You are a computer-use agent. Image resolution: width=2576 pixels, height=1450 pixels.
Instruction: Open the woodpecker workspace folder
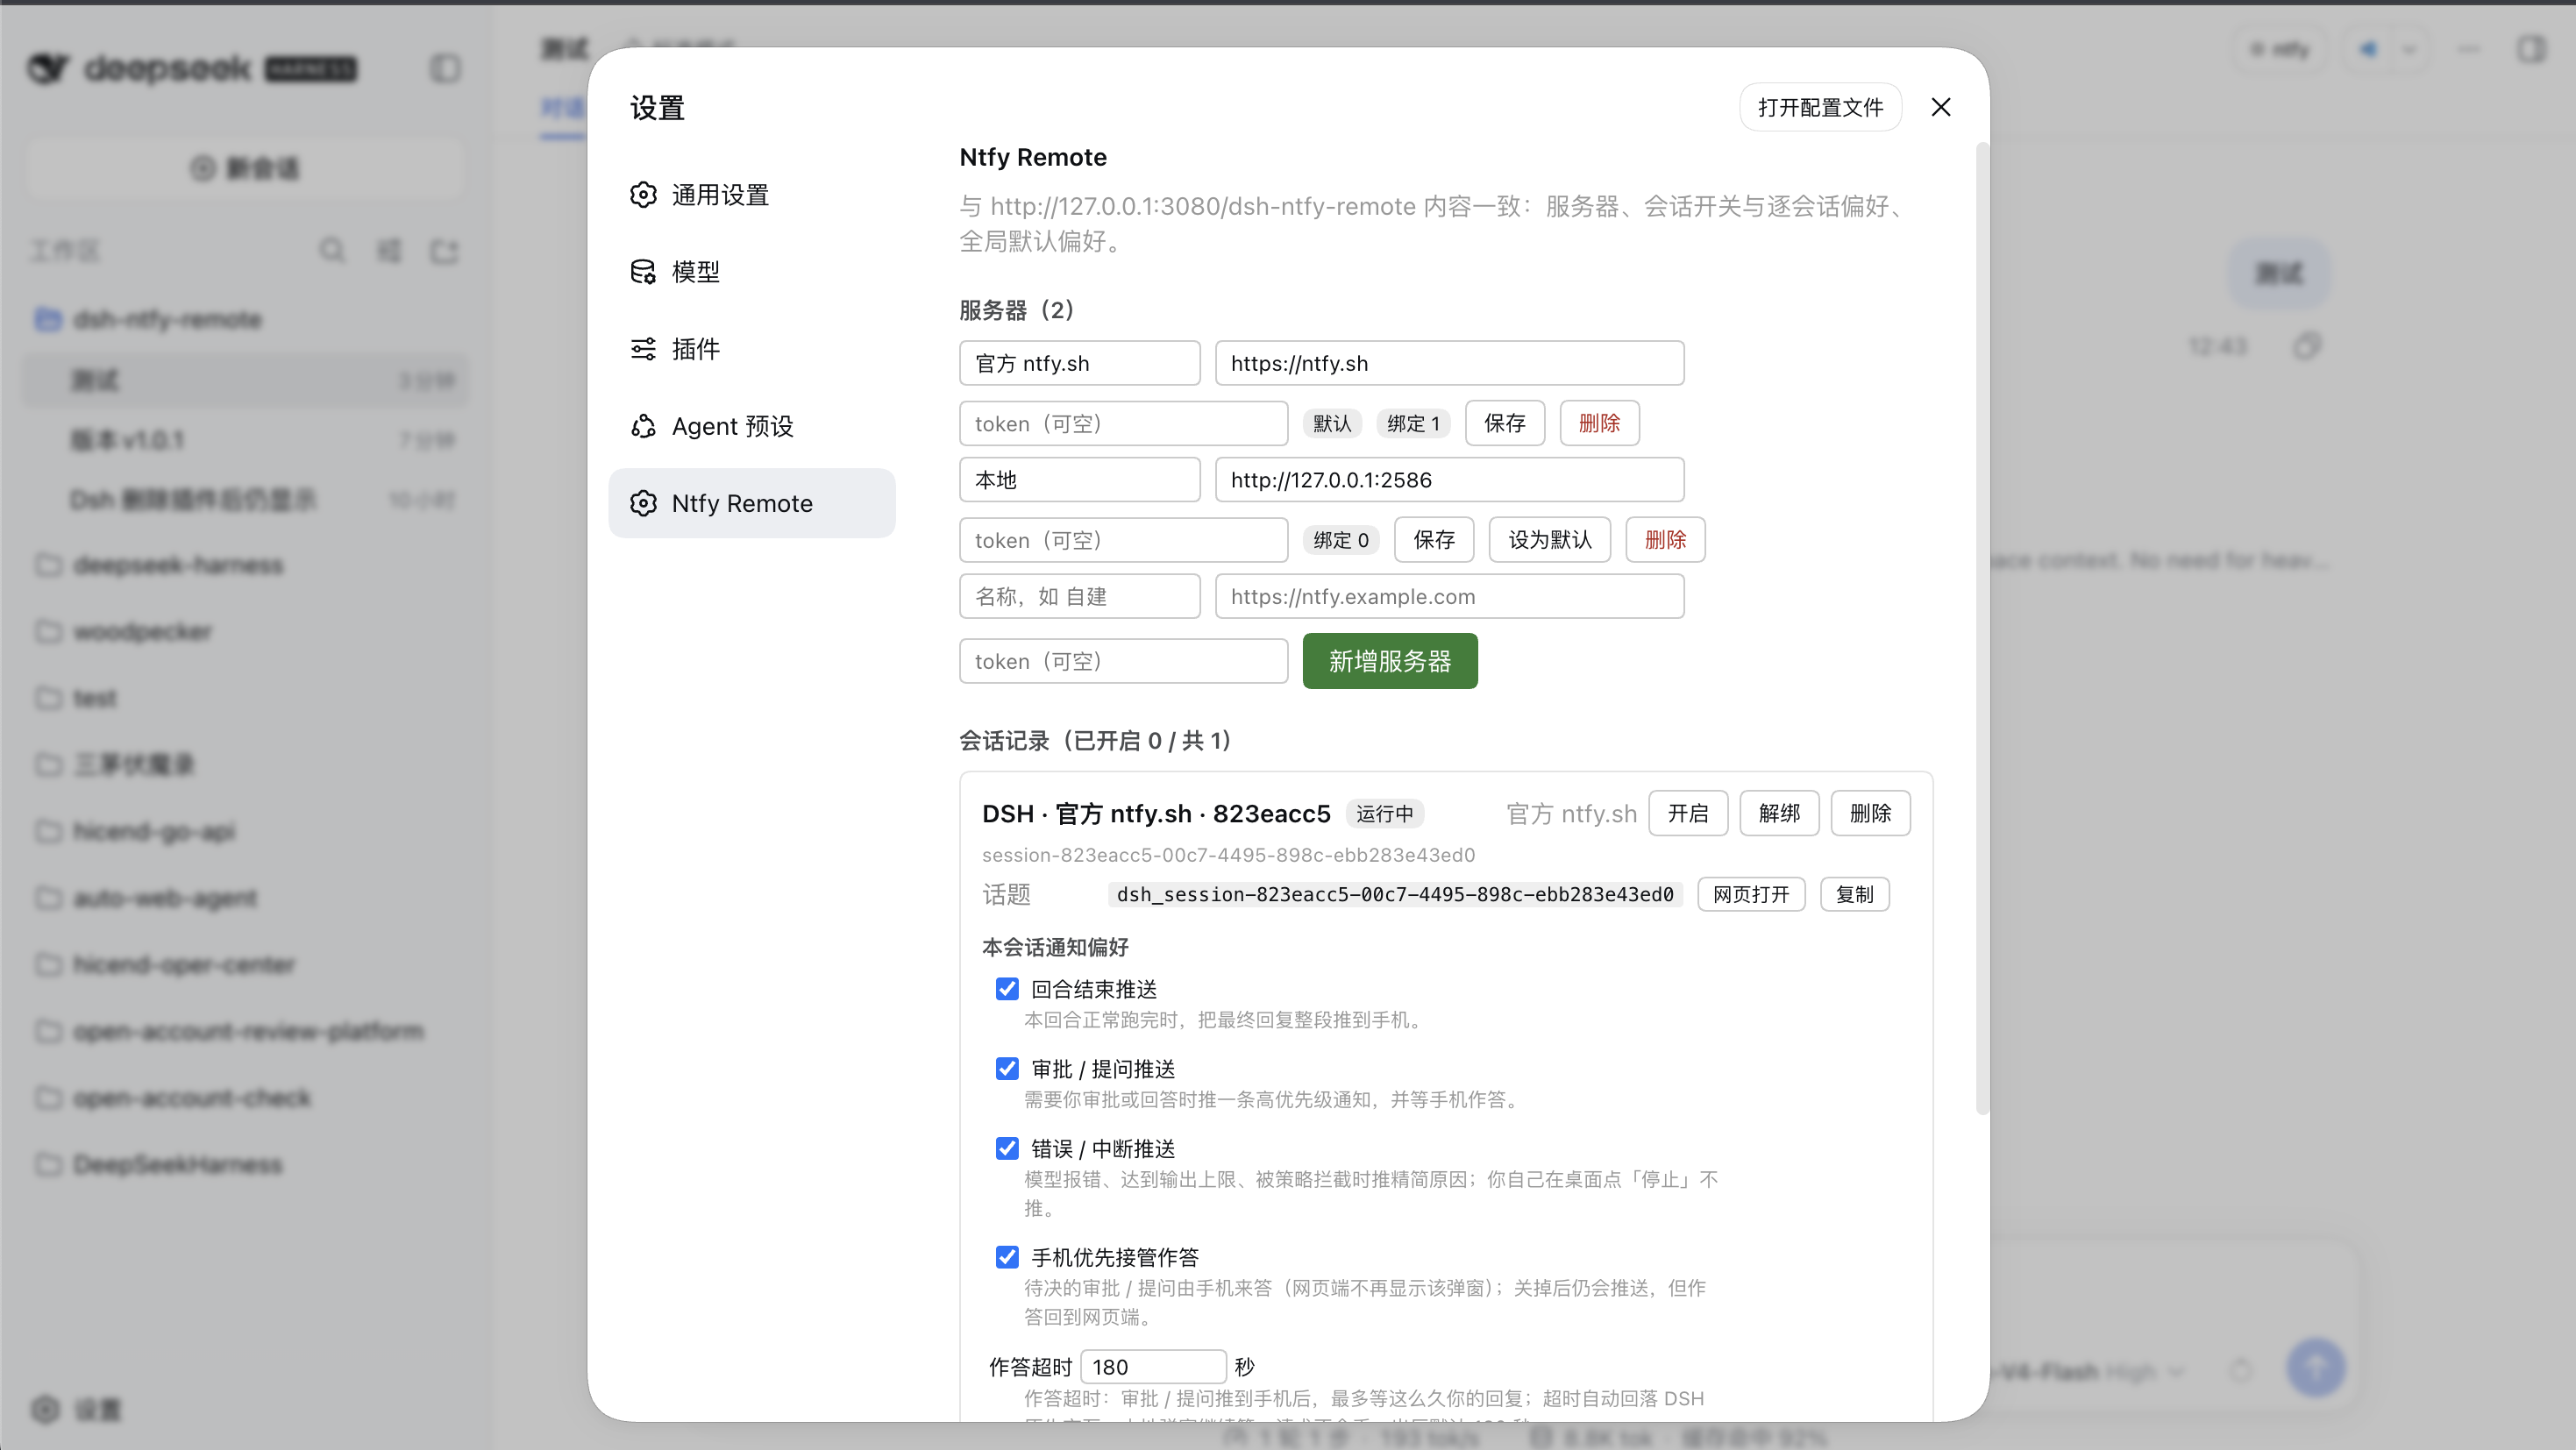coord(245,631)
